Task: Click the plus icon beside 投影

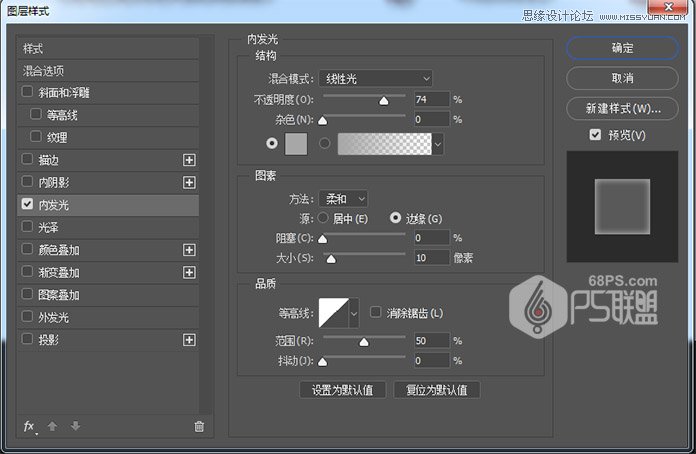Action: tap(189, 340)
